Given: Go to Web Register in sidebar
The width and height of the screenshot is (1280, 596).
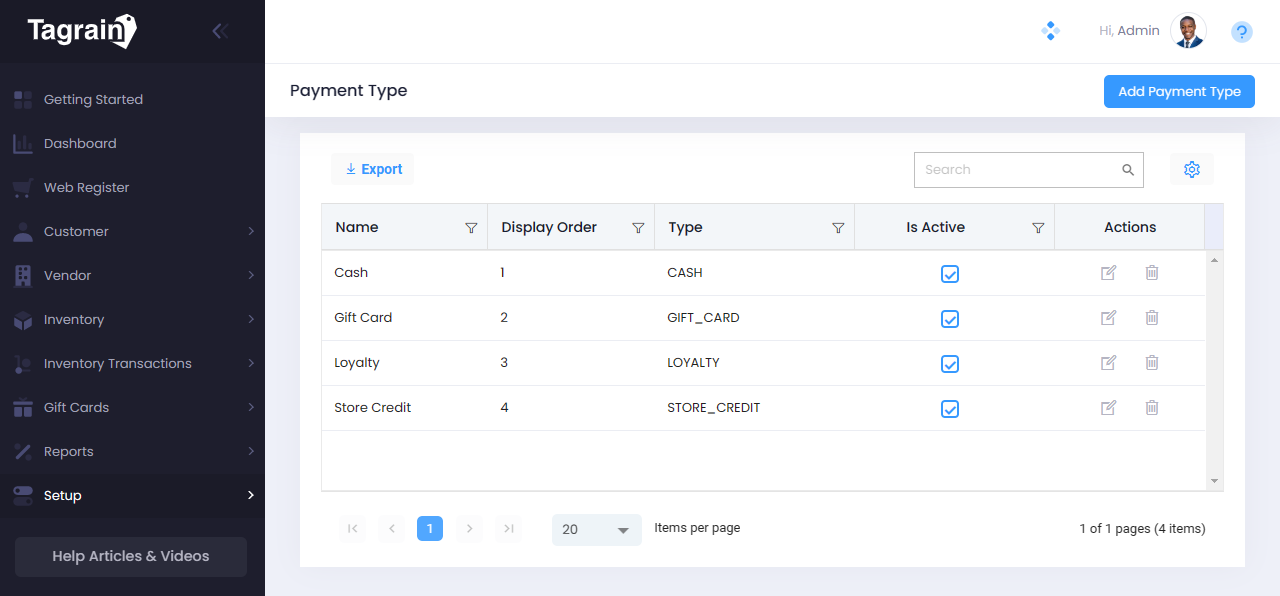Looking at the screenshot, I should click(86, 188).
